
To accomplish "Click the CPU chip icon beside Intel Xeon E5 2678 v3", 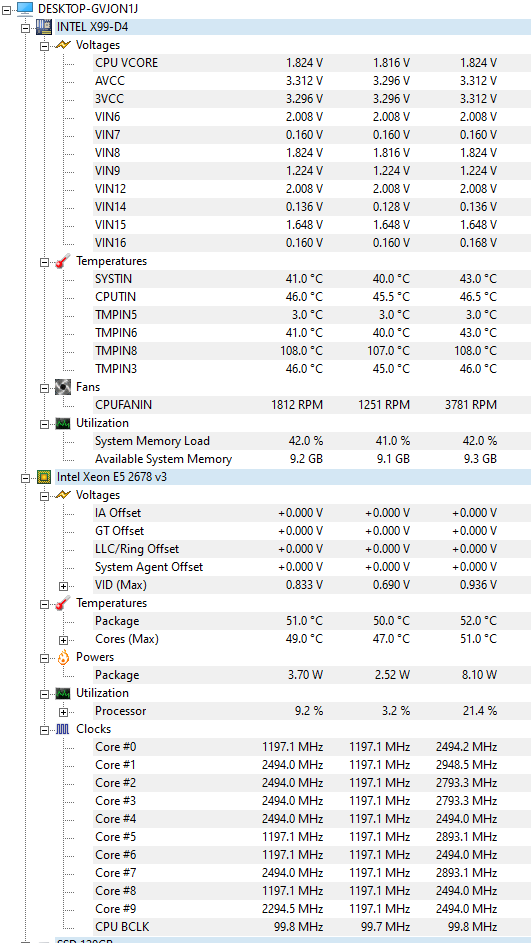I will pyautogui.click(x=44, y=477).
